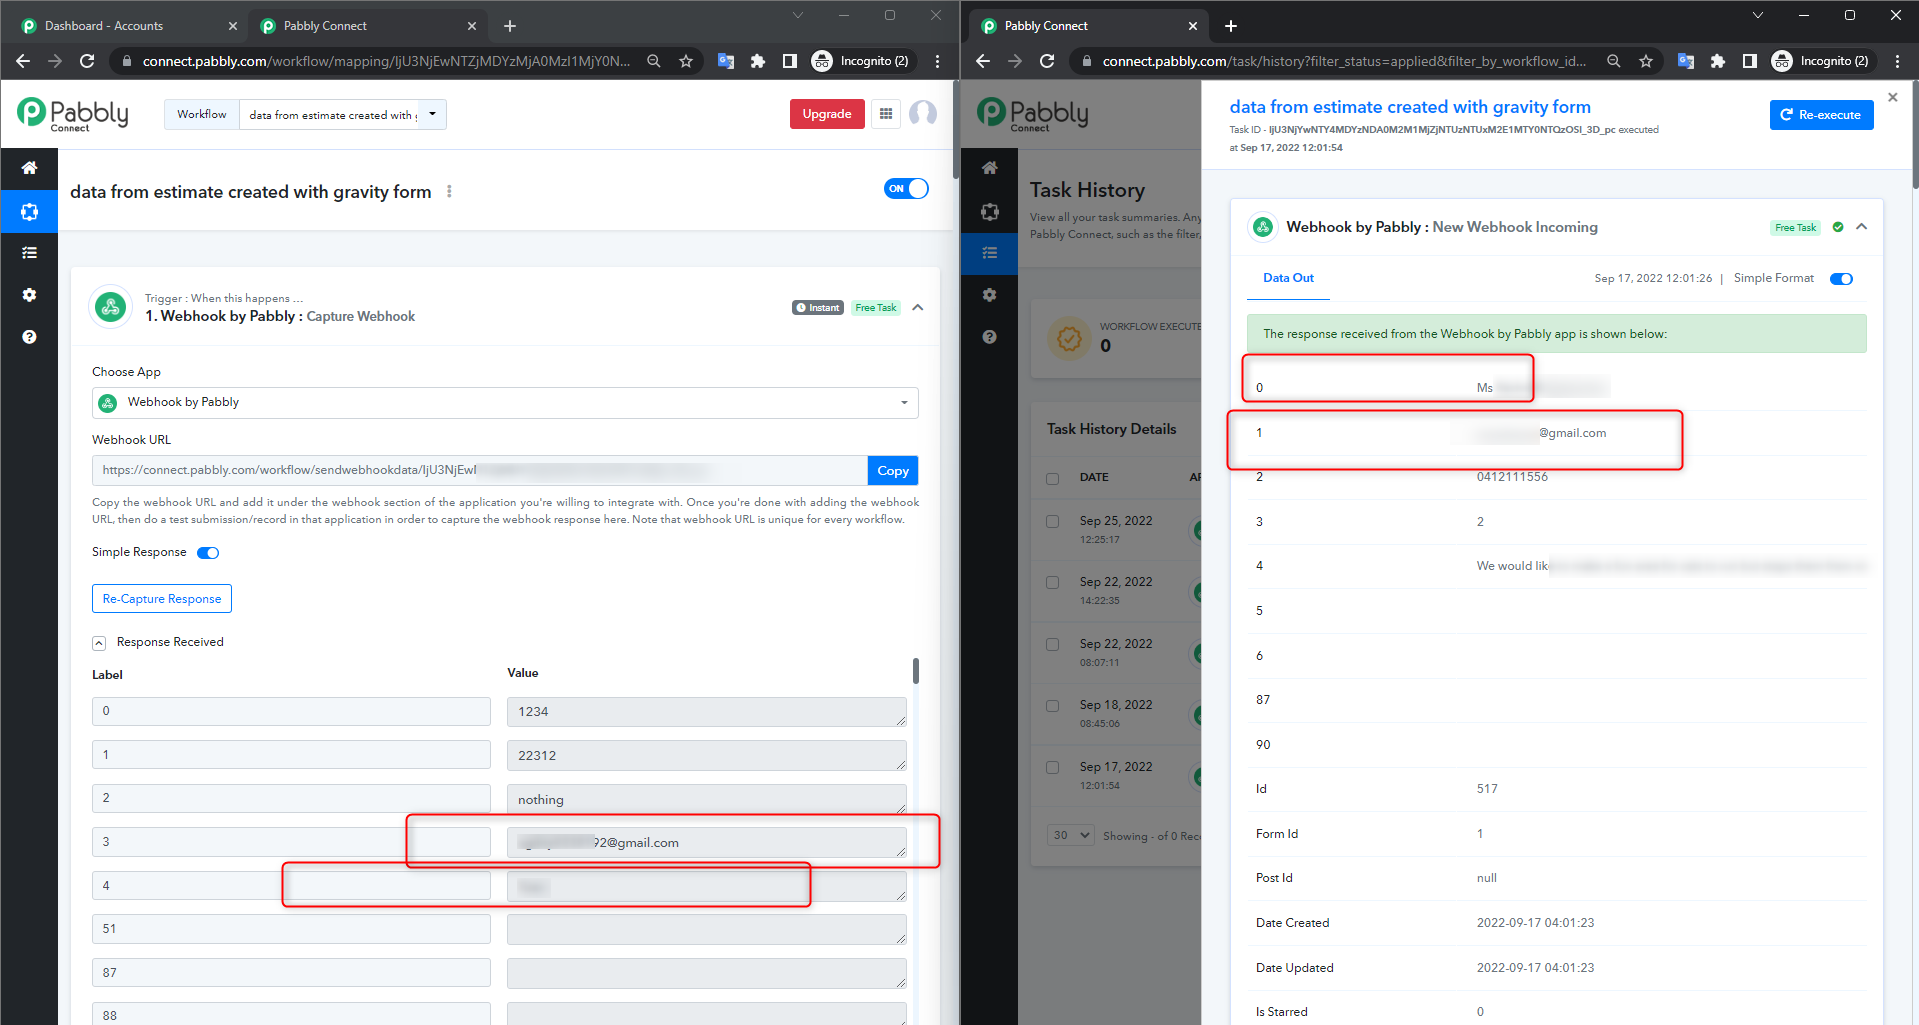Click the 0412111556 value

pos(1512,477)
